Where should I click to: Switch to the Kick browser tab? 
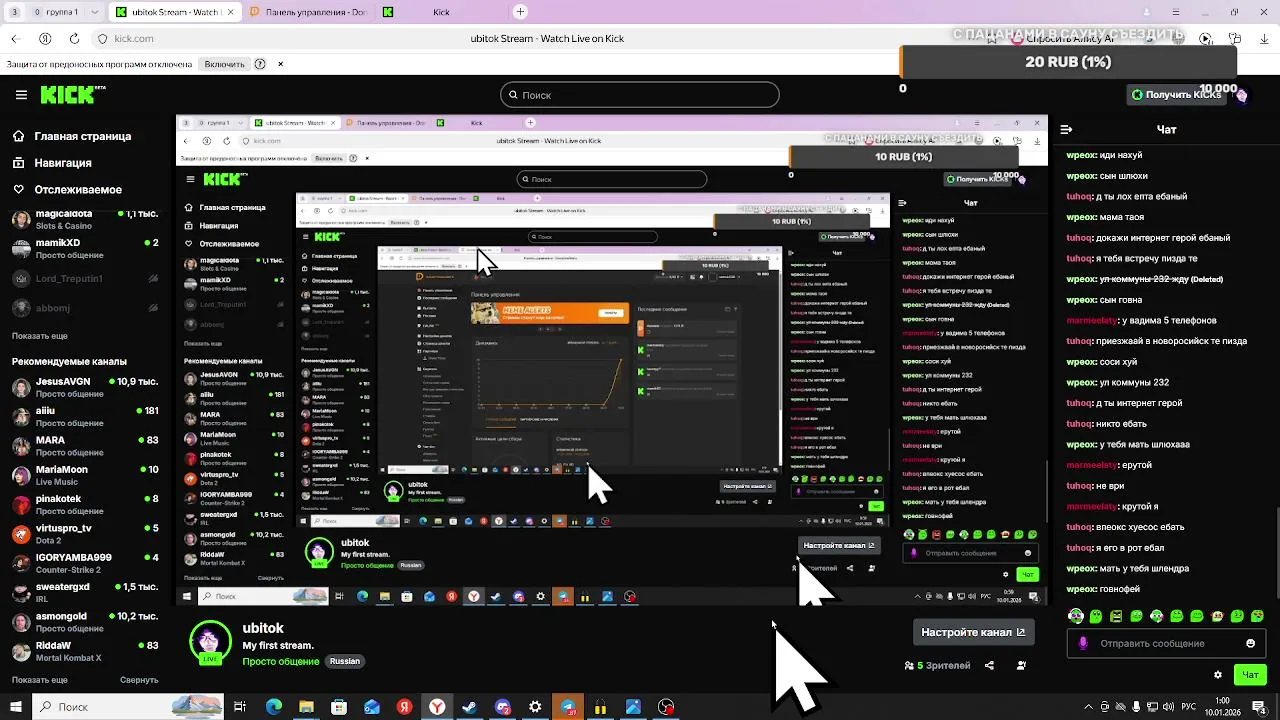[x=441, y=12]
